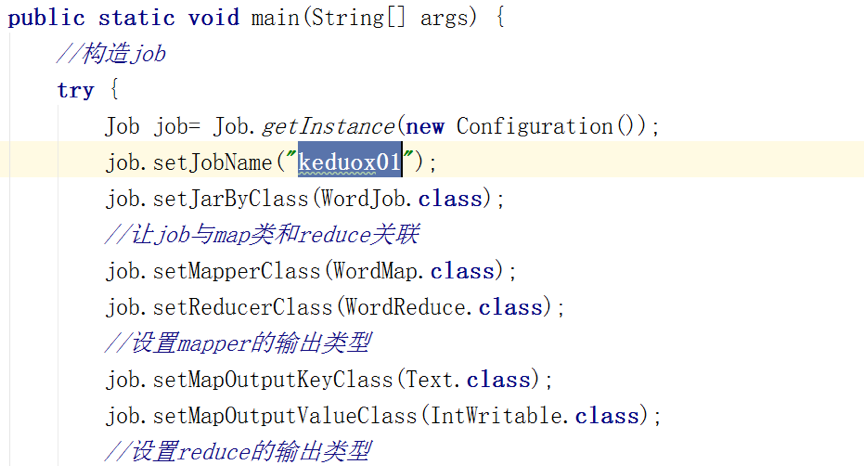This screenshot has height=466, width=864.
Task: Click on the getInstance method call
Action: [x=328, y=126]
